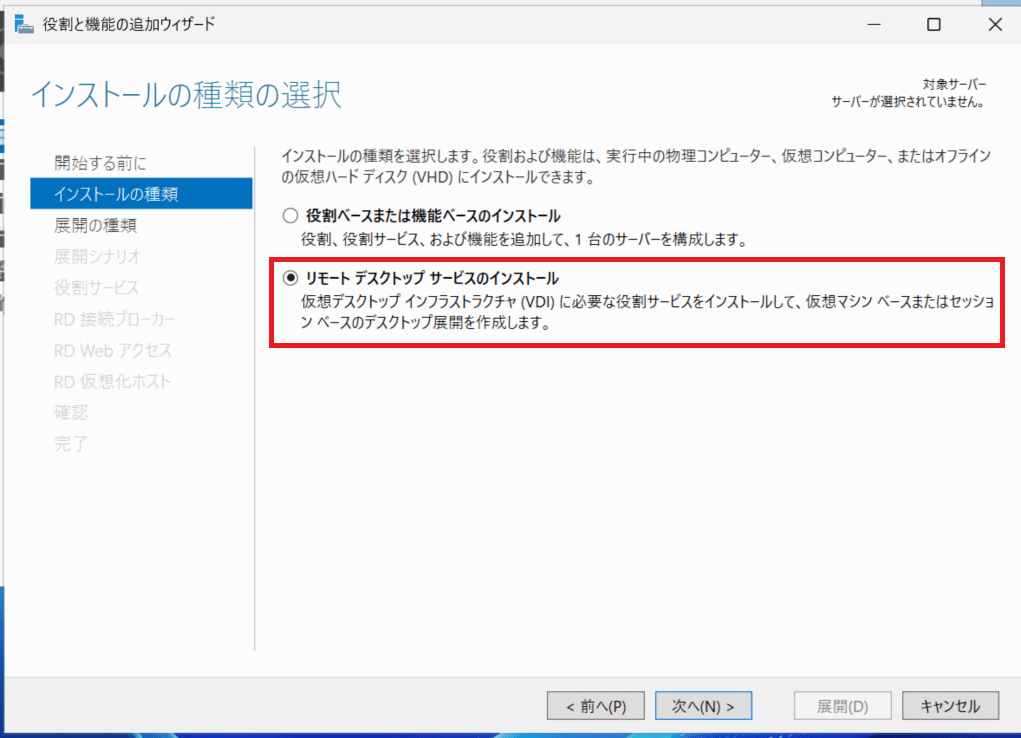Screen dimensions: 1021x738
Task: Cancel the wizard with キャンセル
Action: (x=949, y=706)
